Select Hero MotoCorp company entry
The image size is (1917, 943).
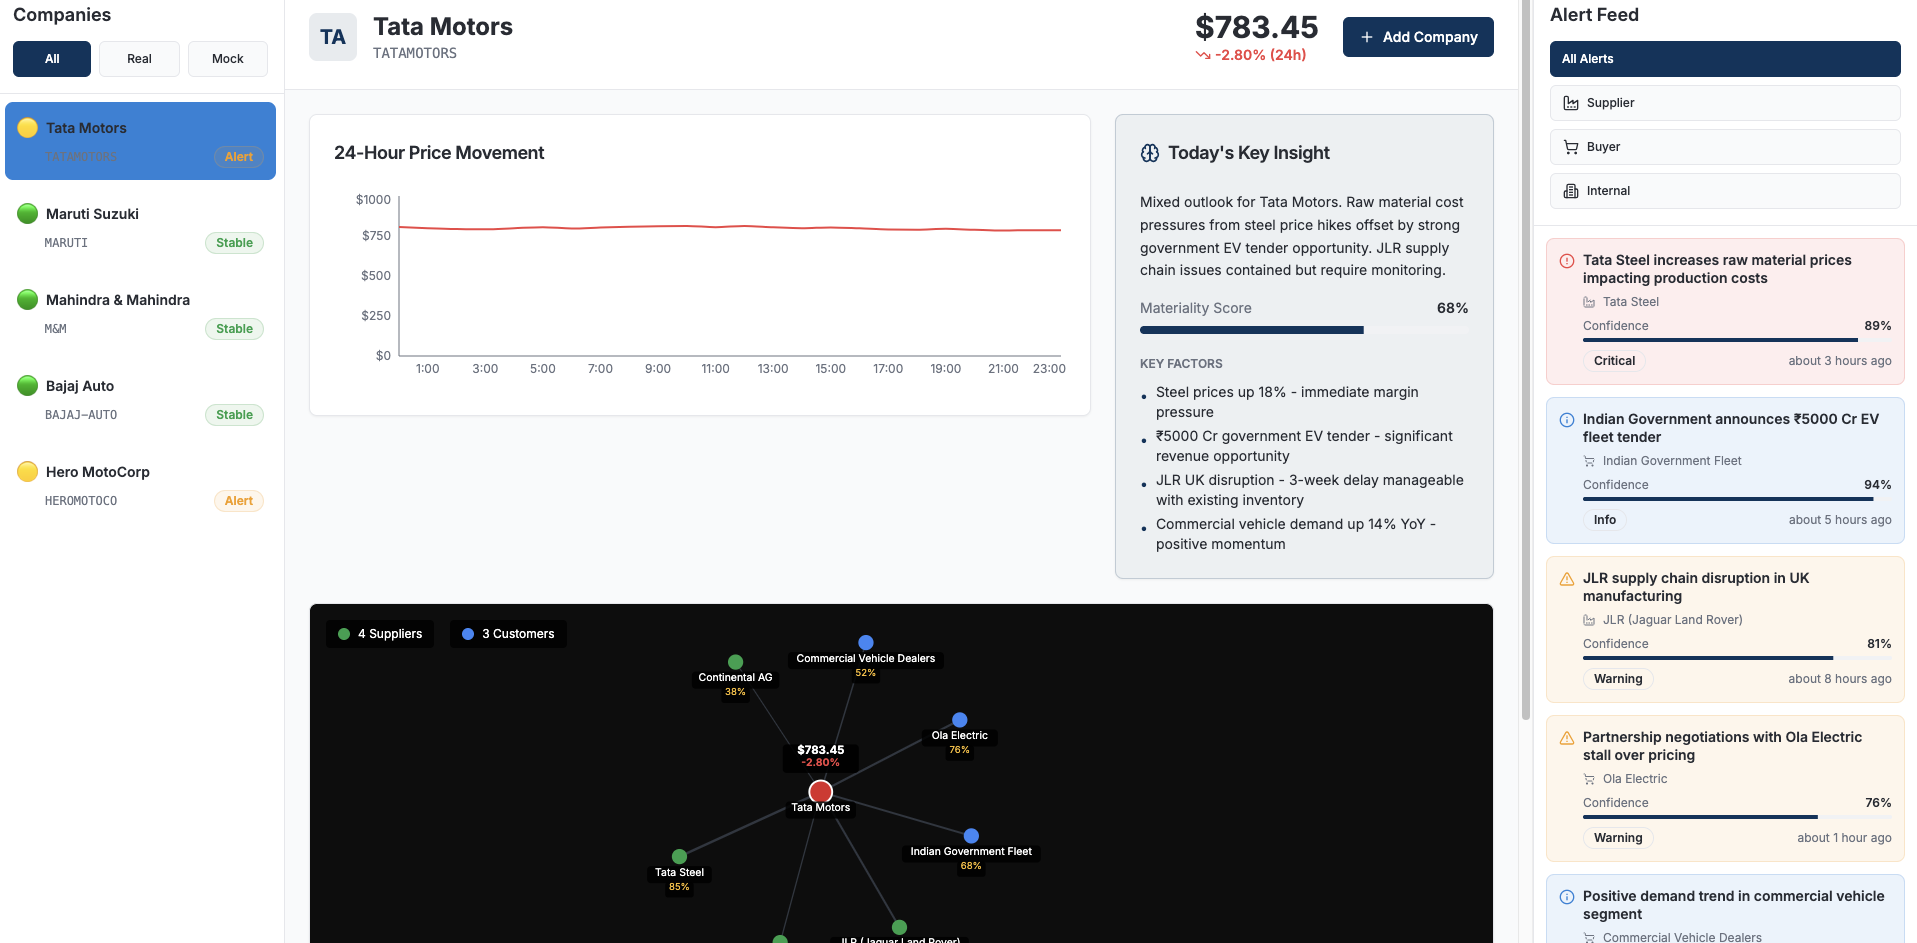click(140, 486)
